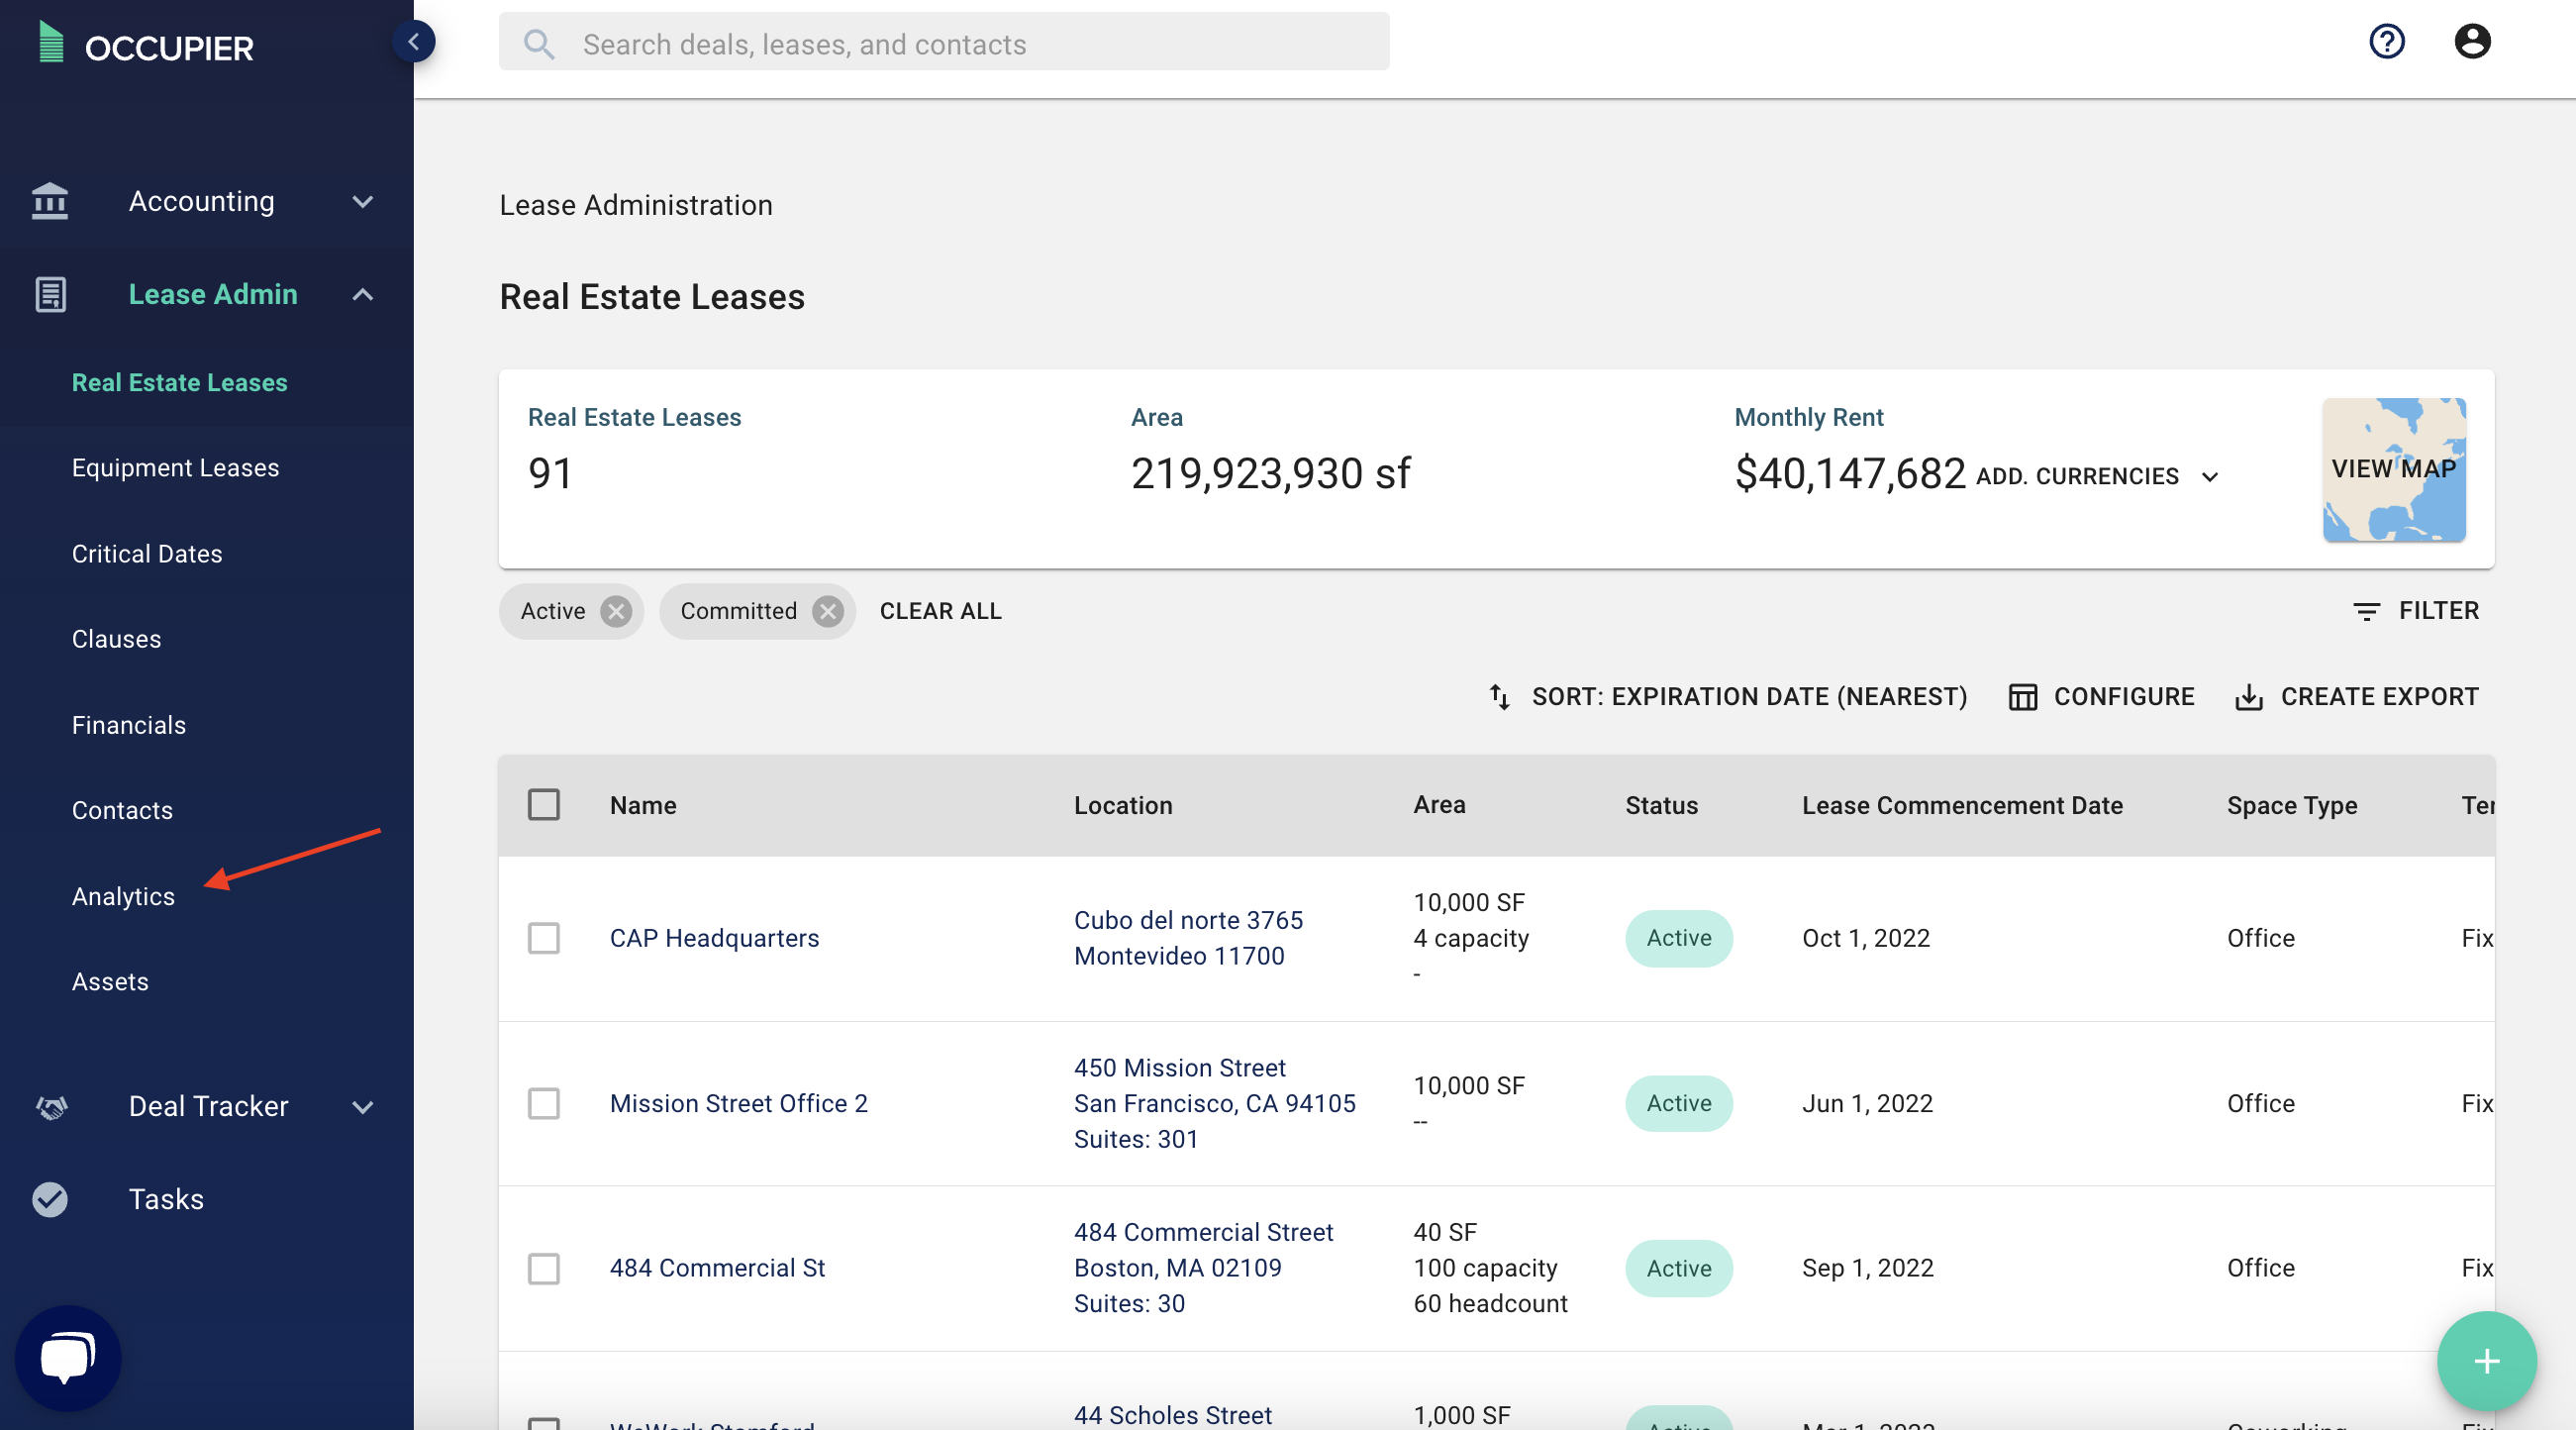
Task: Click the user profile icon
Action: tap(2472, 41)
